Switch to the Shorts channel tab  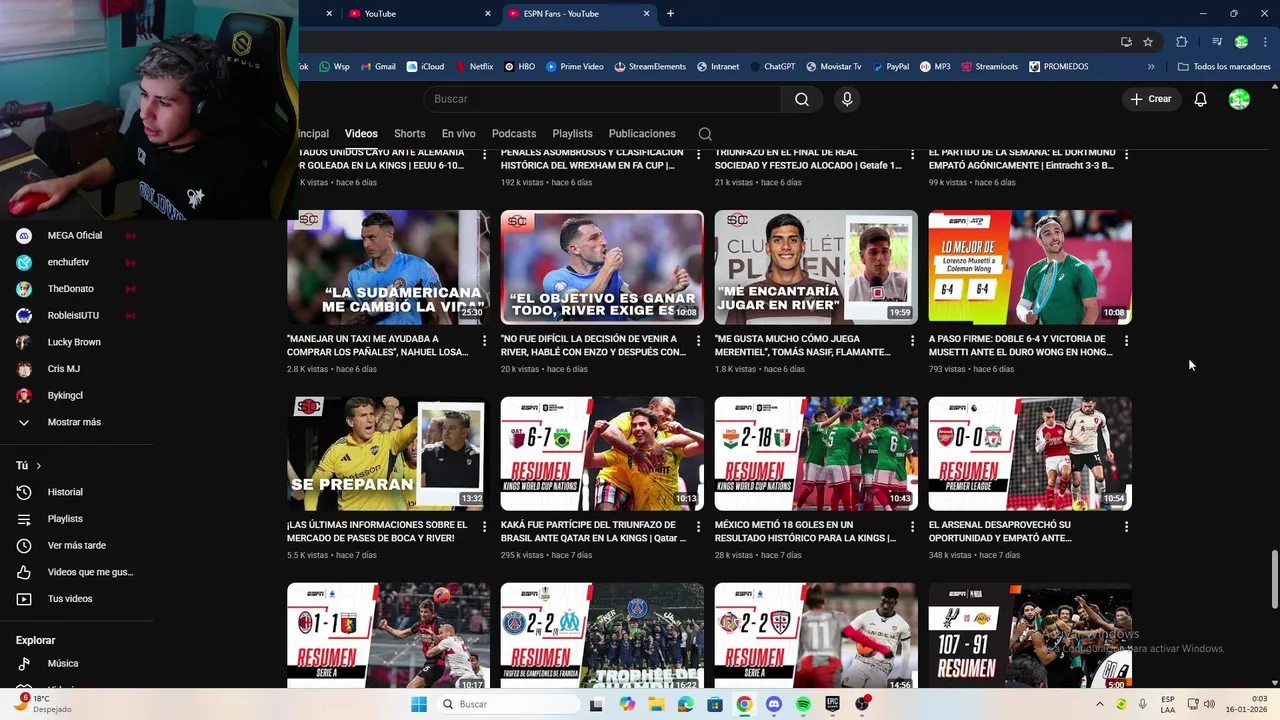[x=409, y=134]
